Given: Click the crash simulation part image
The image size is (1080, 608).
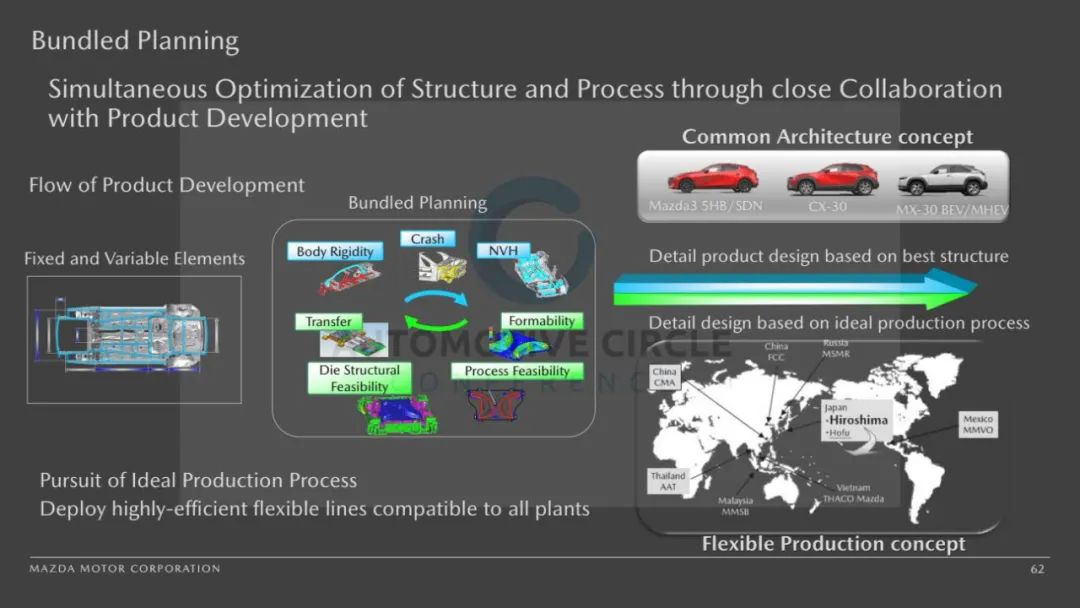Looking at the screenshot, I should [x=442, y=266].
